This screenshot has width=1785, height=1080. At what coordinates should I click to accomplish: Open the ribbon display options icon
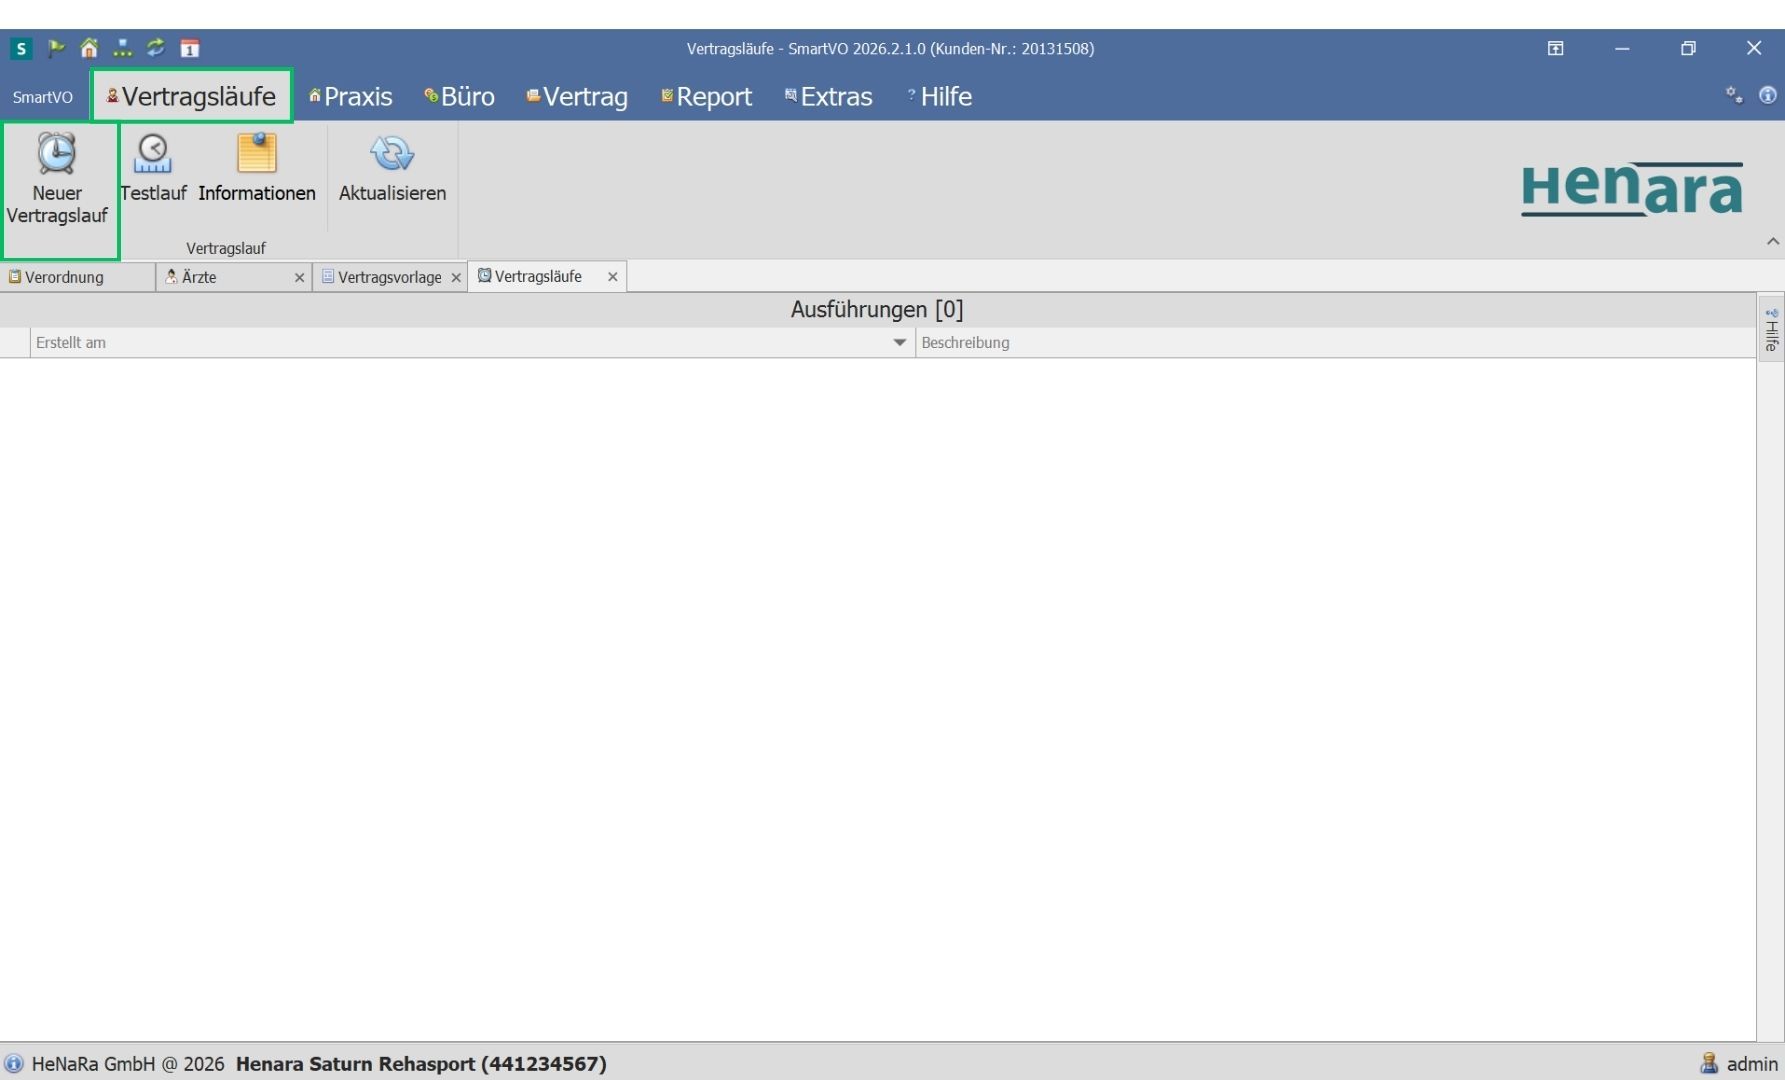coord(1556,48)
